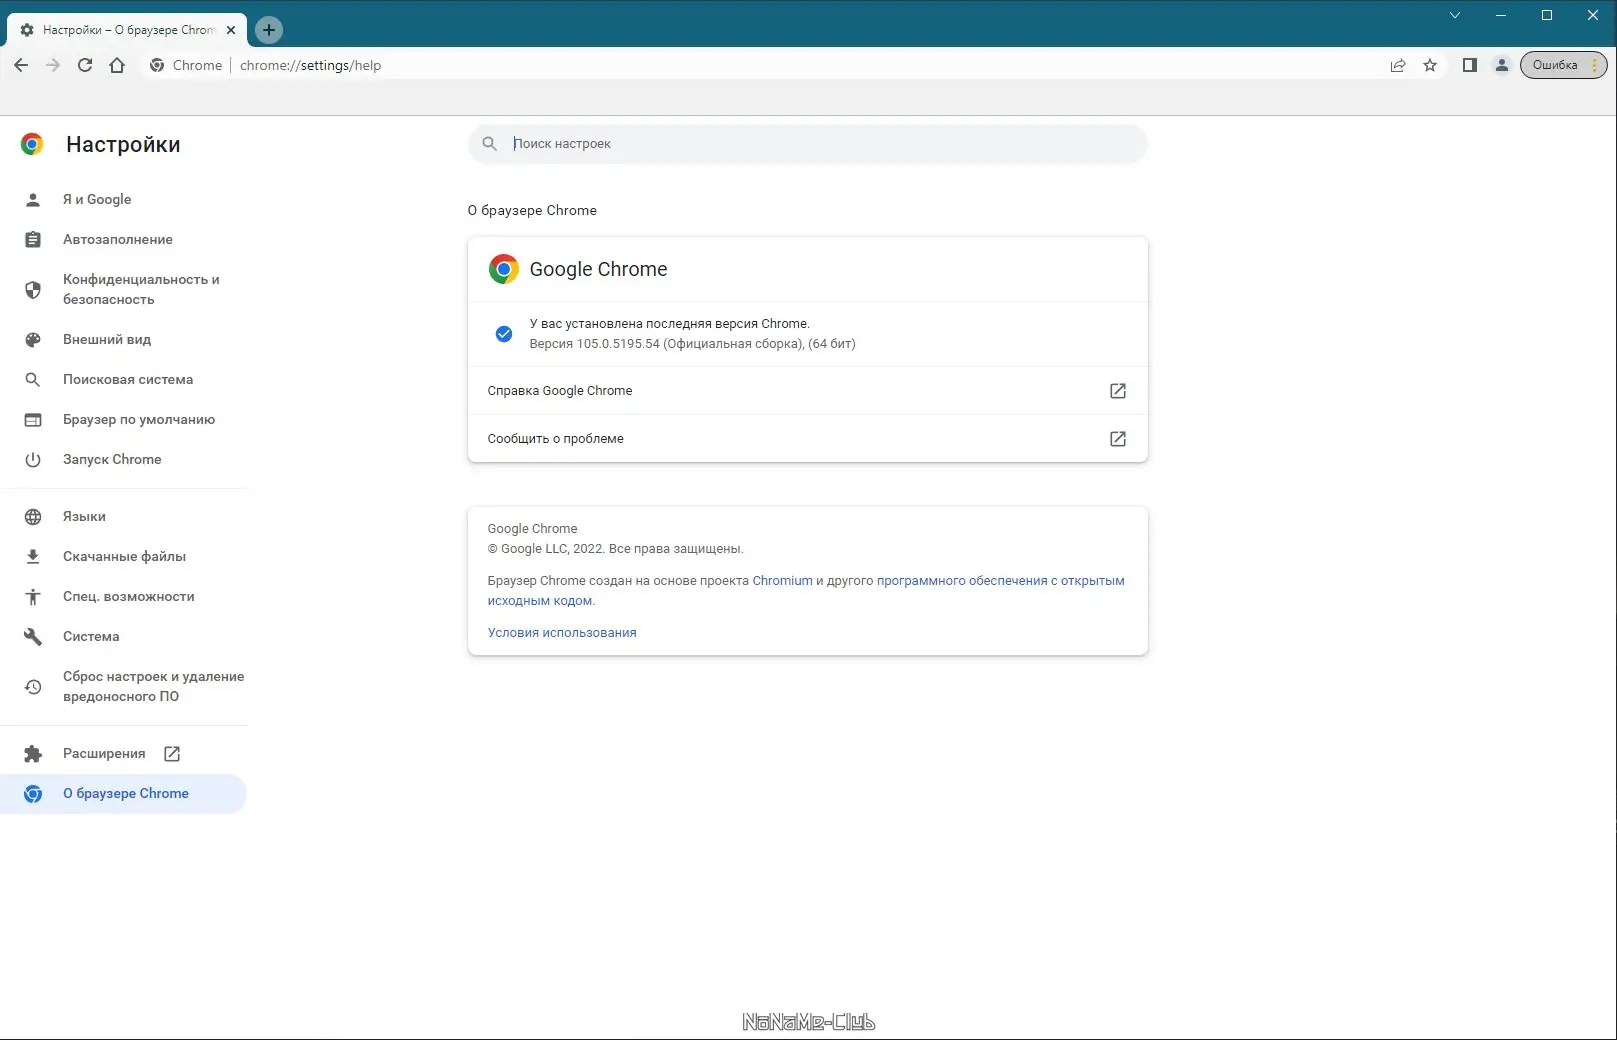Click the clipboard icon beside Автозаполнение
The image size is (1617, 1040).
[x=33, y=239]
